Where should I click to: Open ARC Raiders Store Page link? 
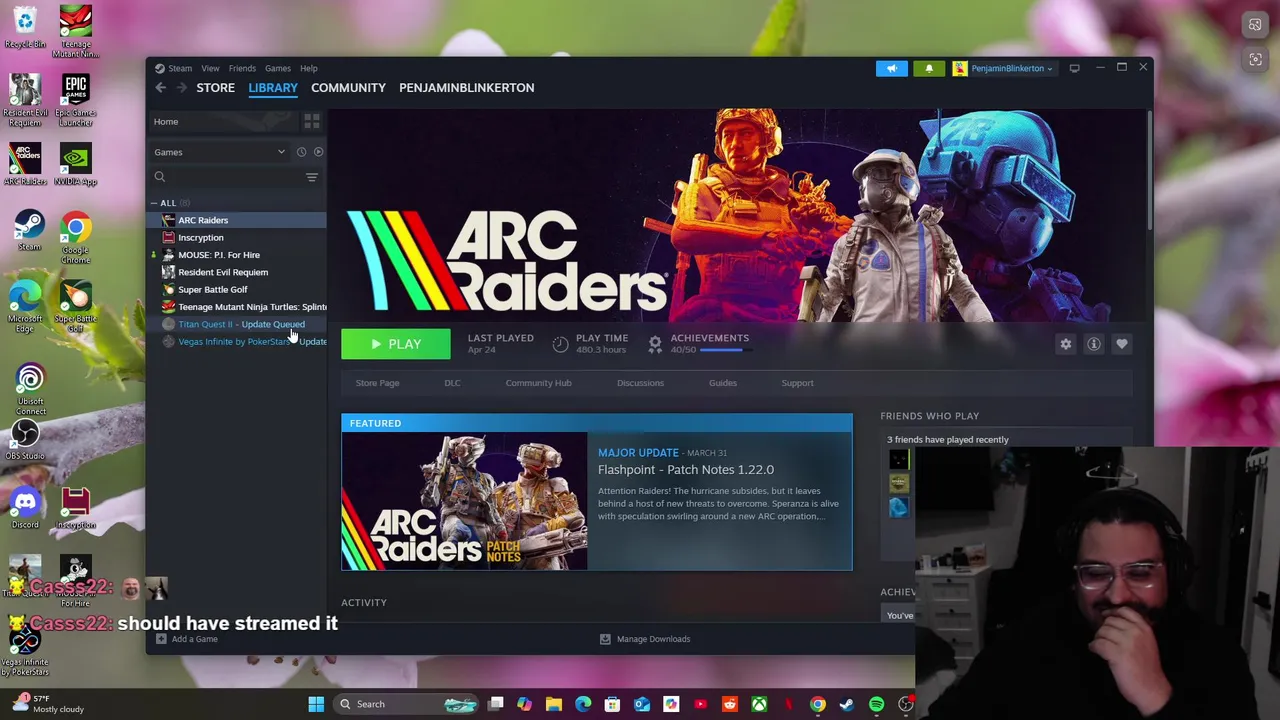coord(377,383)
